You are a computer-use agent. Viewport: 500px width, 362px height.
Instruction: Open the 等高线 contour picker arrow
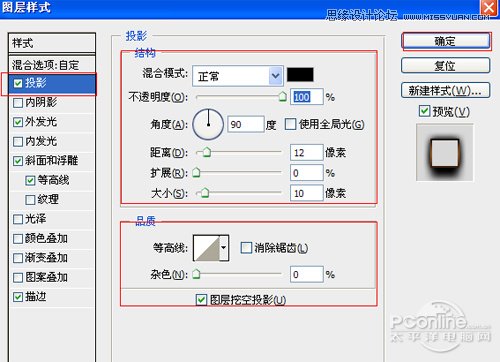224,248
